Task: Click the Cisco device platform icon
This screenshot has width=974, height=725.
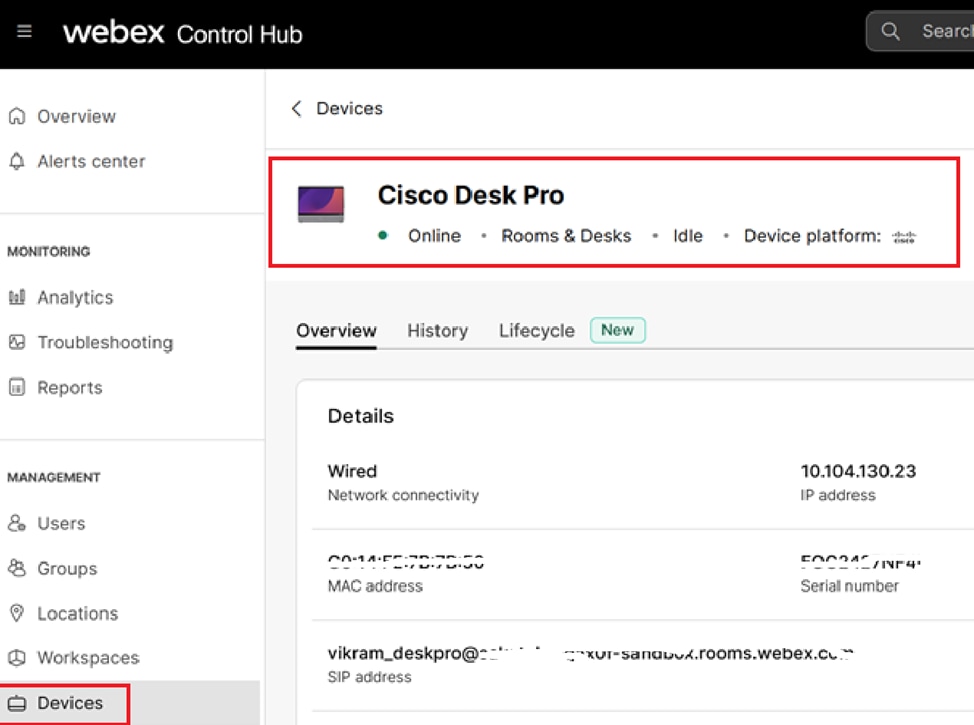Action: coord(904,237)
